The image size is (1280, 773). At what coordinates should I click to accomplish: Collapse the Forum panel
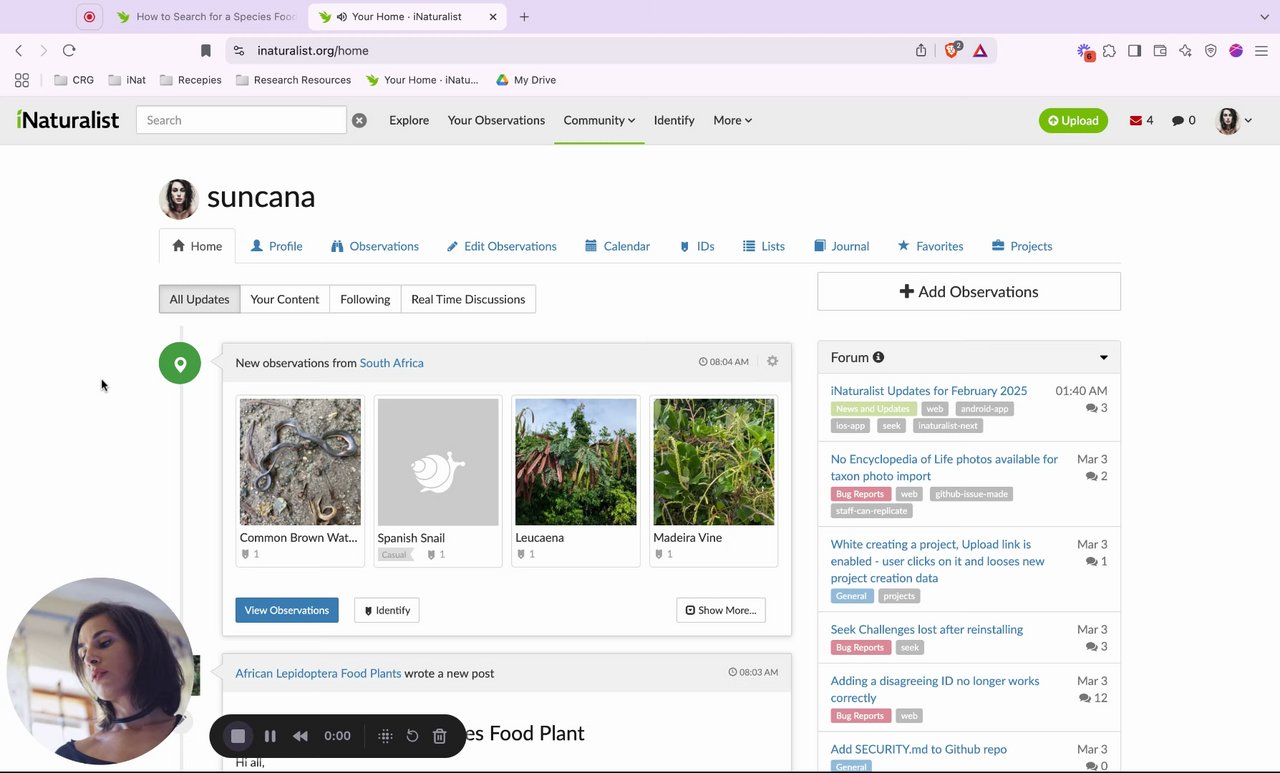[1104, 358]
